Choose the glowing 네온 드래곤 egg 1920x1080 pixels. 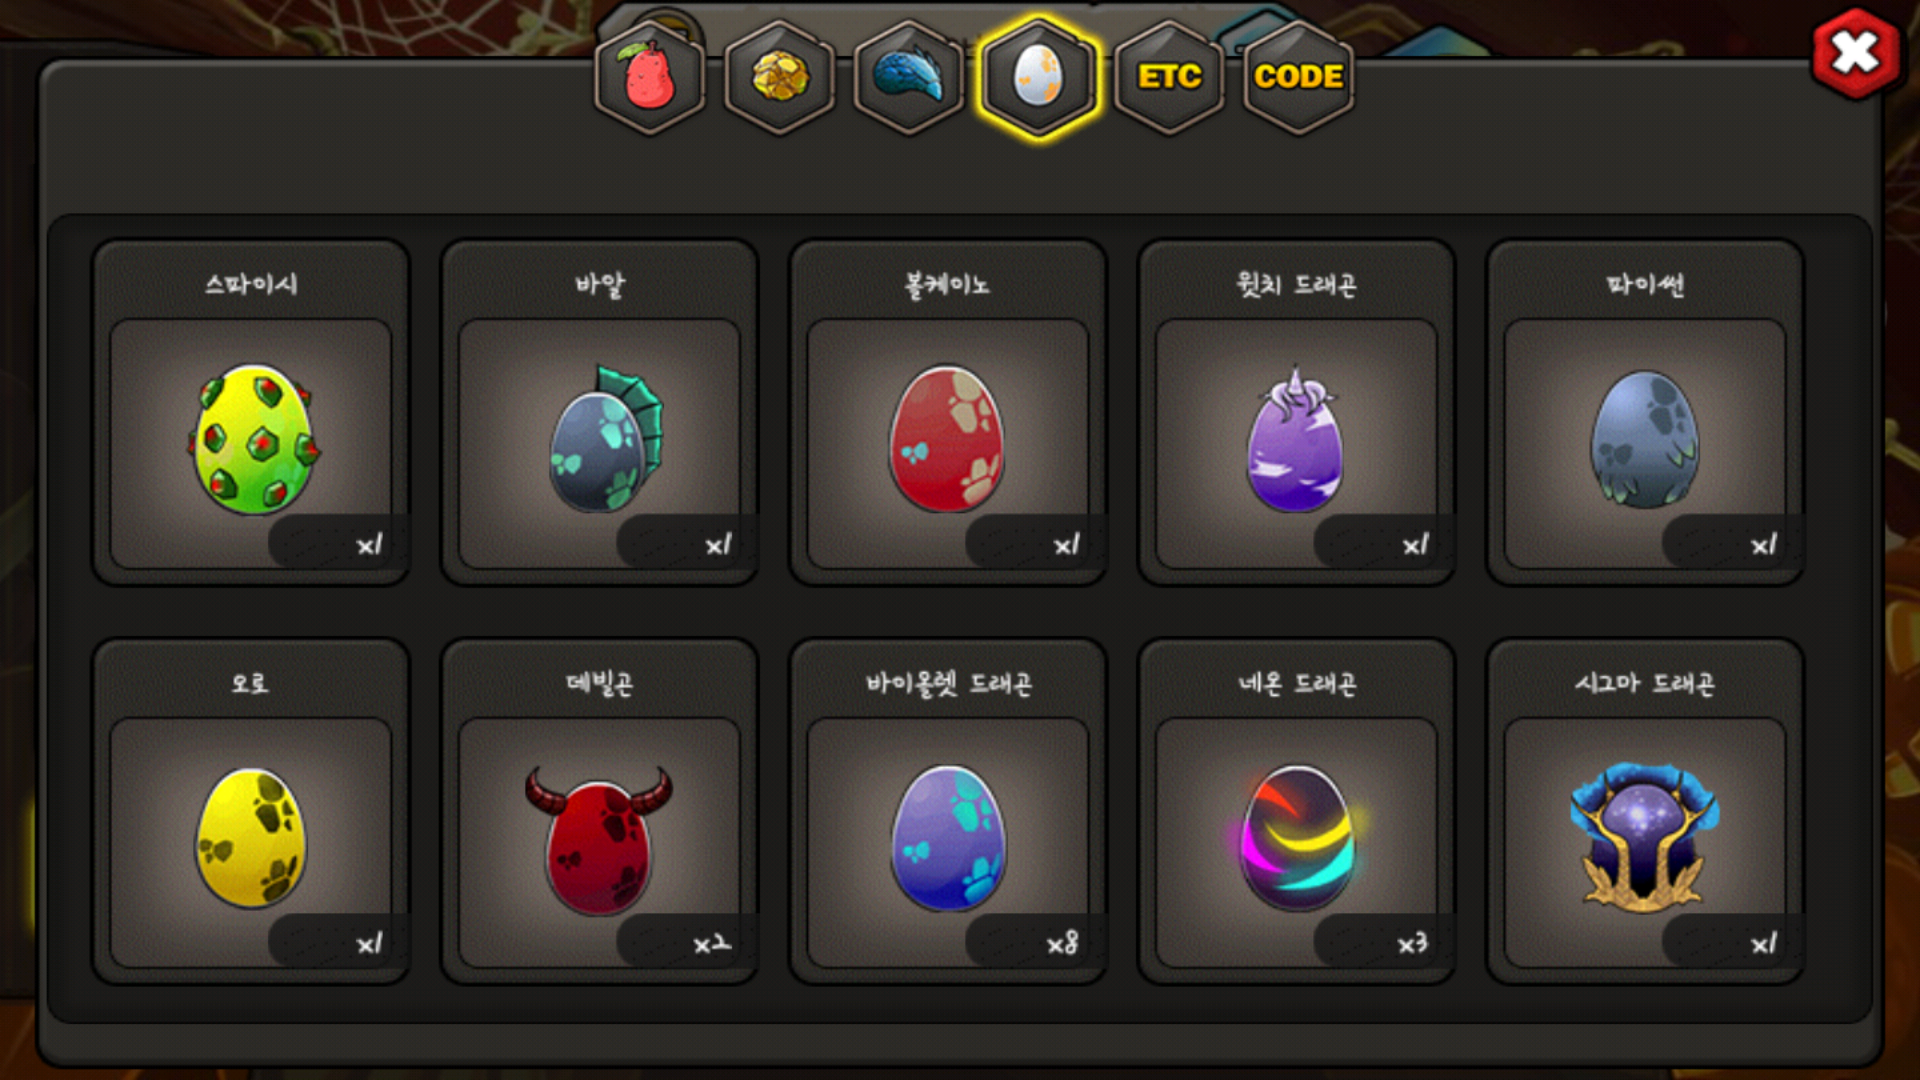(x=1296, y=838)
